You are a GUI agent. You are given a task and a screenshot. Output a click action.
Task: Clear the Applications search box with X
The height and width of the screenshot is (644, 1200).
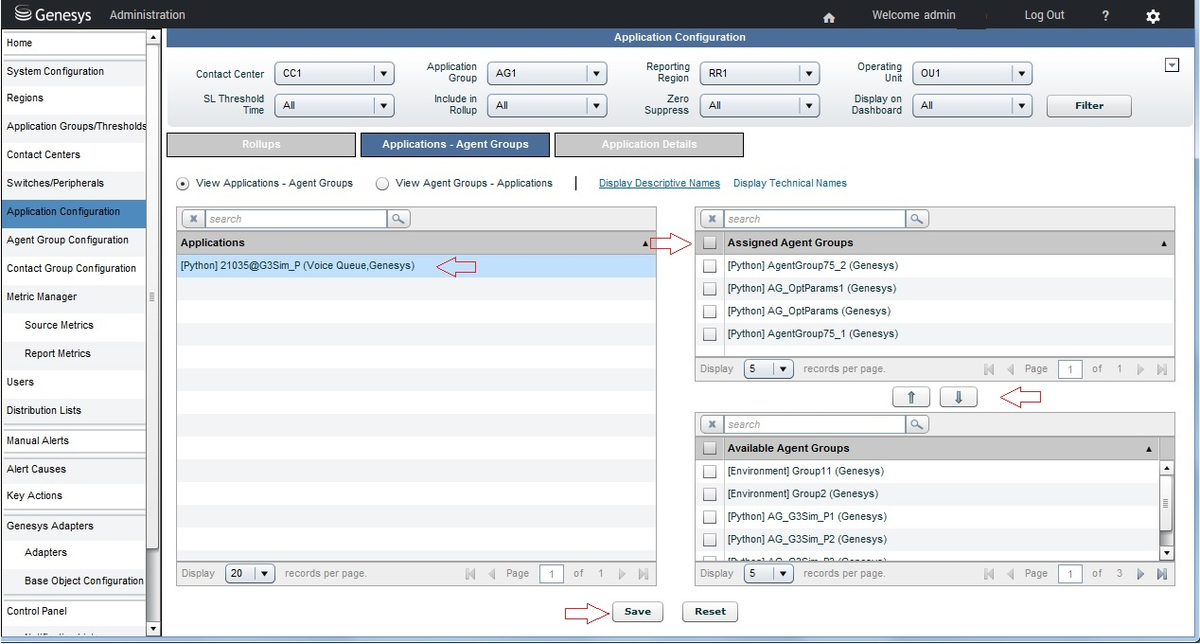[193, 219]
